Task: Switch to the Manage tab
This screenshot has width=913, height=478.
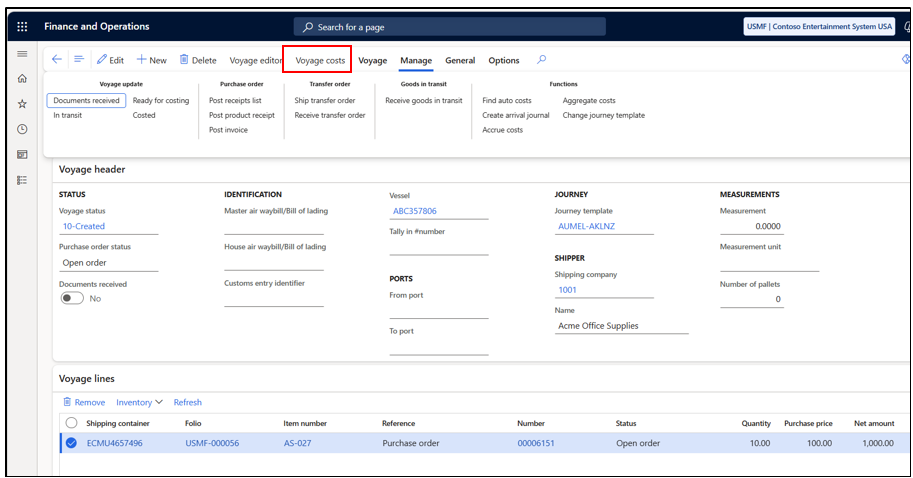Action: click(416, 61)
